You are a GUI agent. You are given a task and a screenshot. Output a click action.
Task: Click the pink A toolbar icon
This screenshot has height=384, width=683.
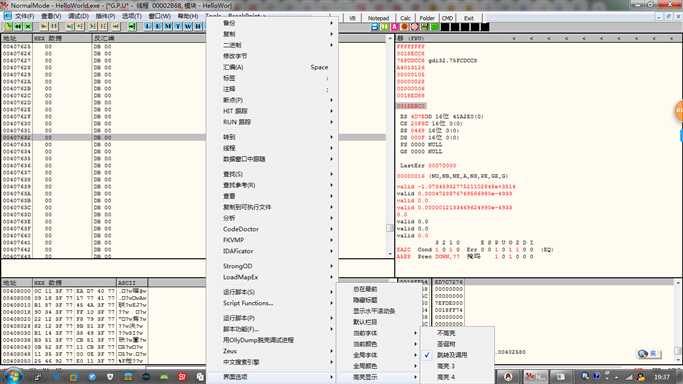[x=395, y=27]
